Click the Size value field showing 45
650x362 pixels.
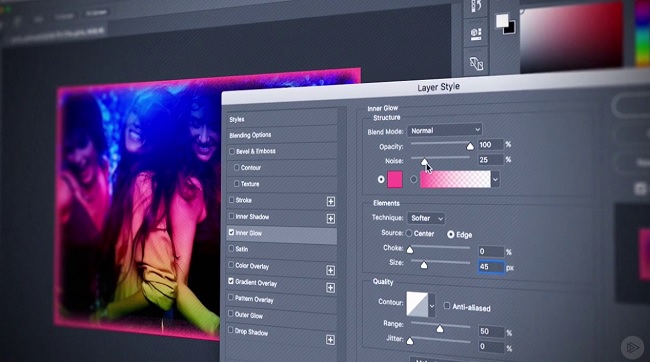click(x=491, y=267)
